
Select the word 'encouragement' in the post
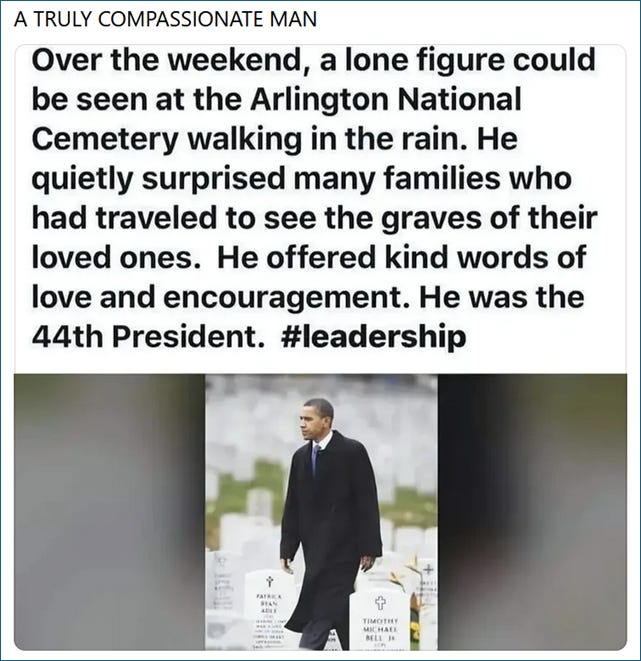coord(282,297)
